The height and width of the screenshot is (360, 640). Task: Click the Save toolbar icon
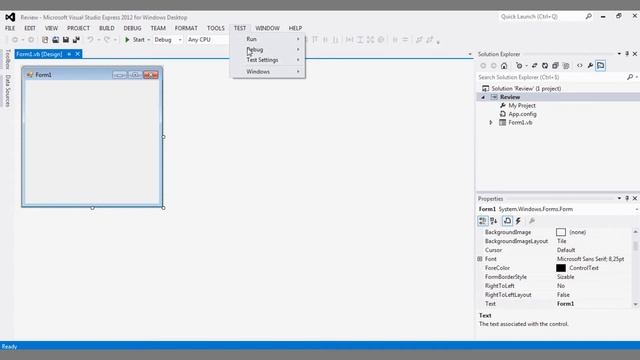66,40
